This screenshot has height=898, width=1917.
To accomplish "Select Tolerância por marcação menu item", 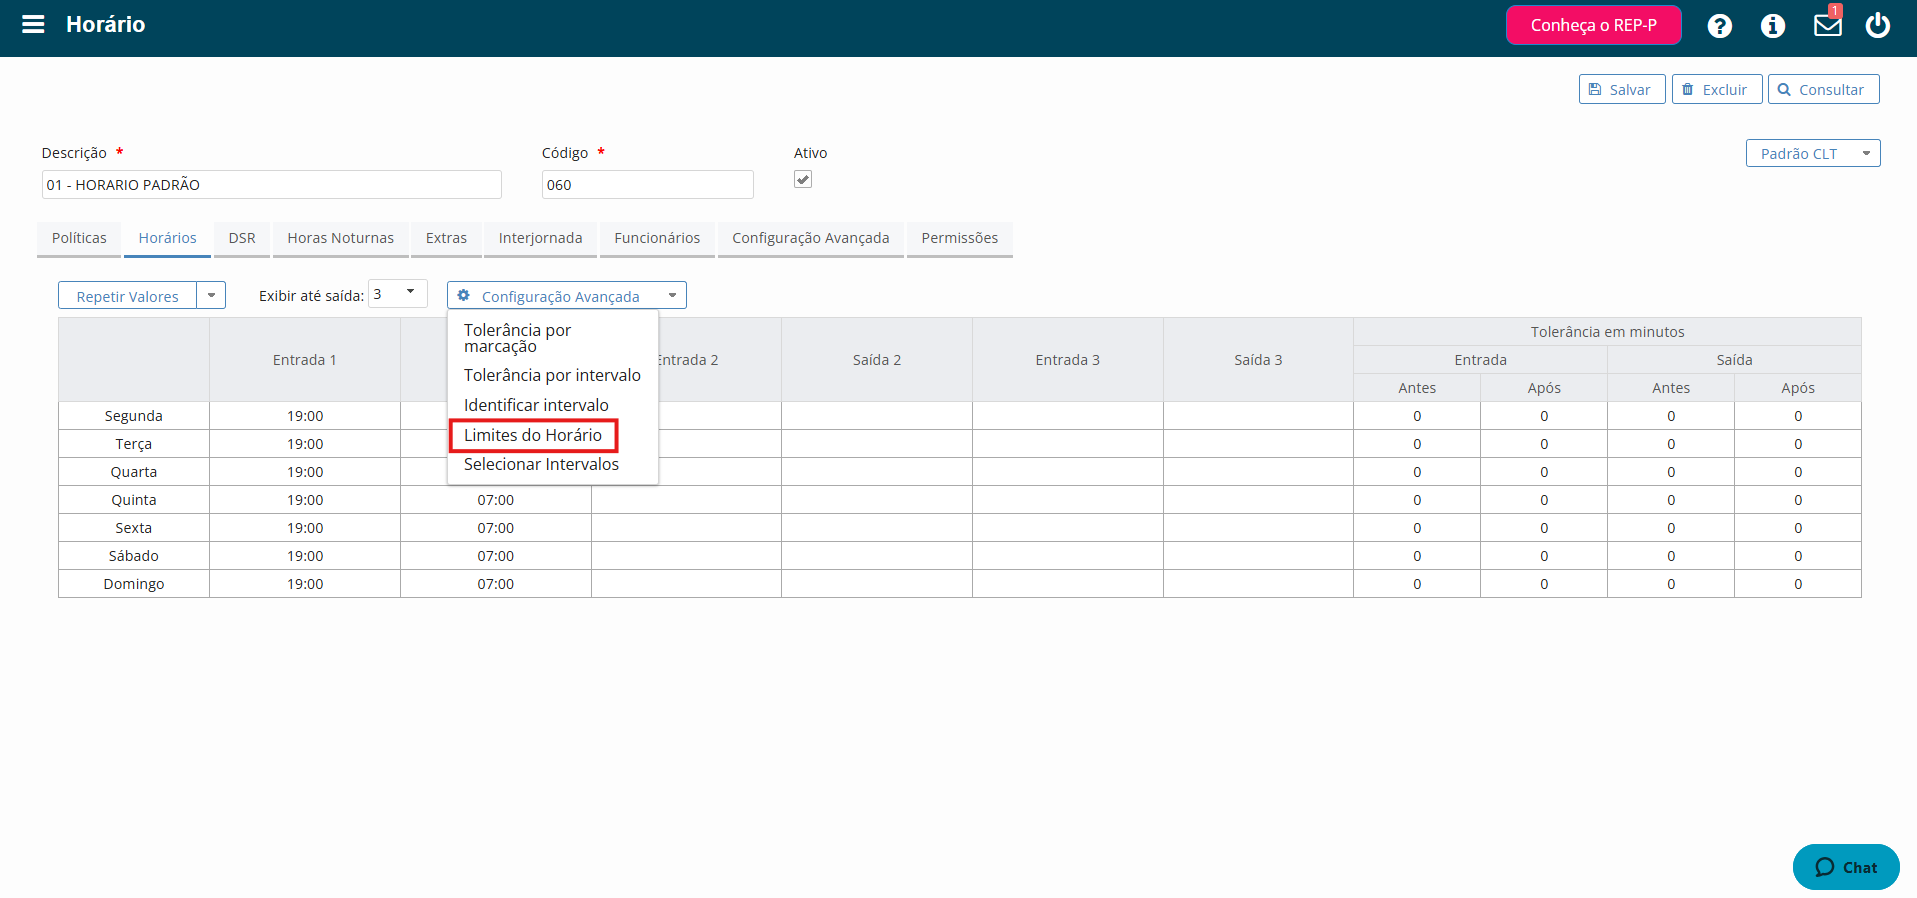I will coord(552,338).
